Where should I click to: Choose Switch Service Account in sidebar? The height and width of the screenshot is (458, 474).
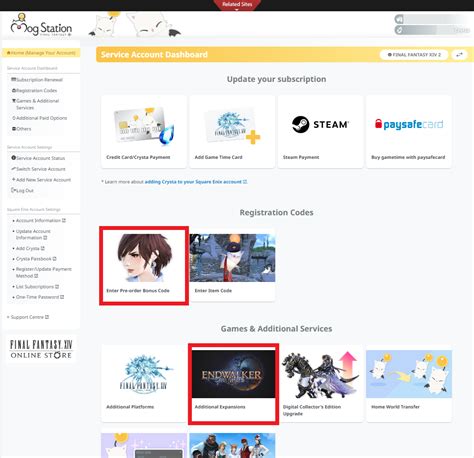(x=38, y=169)
